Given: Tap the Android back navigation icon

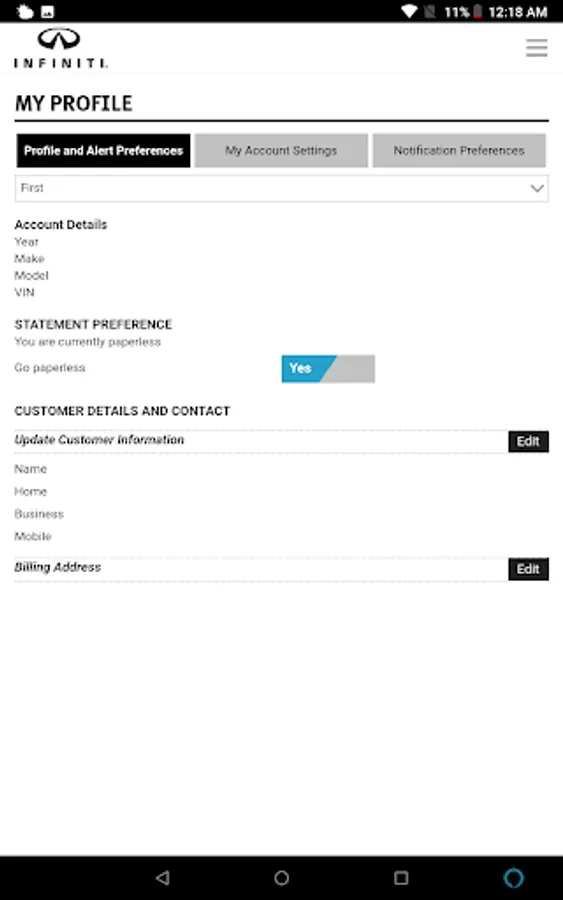Looking at the screenshot, I should tap(163, 877).
